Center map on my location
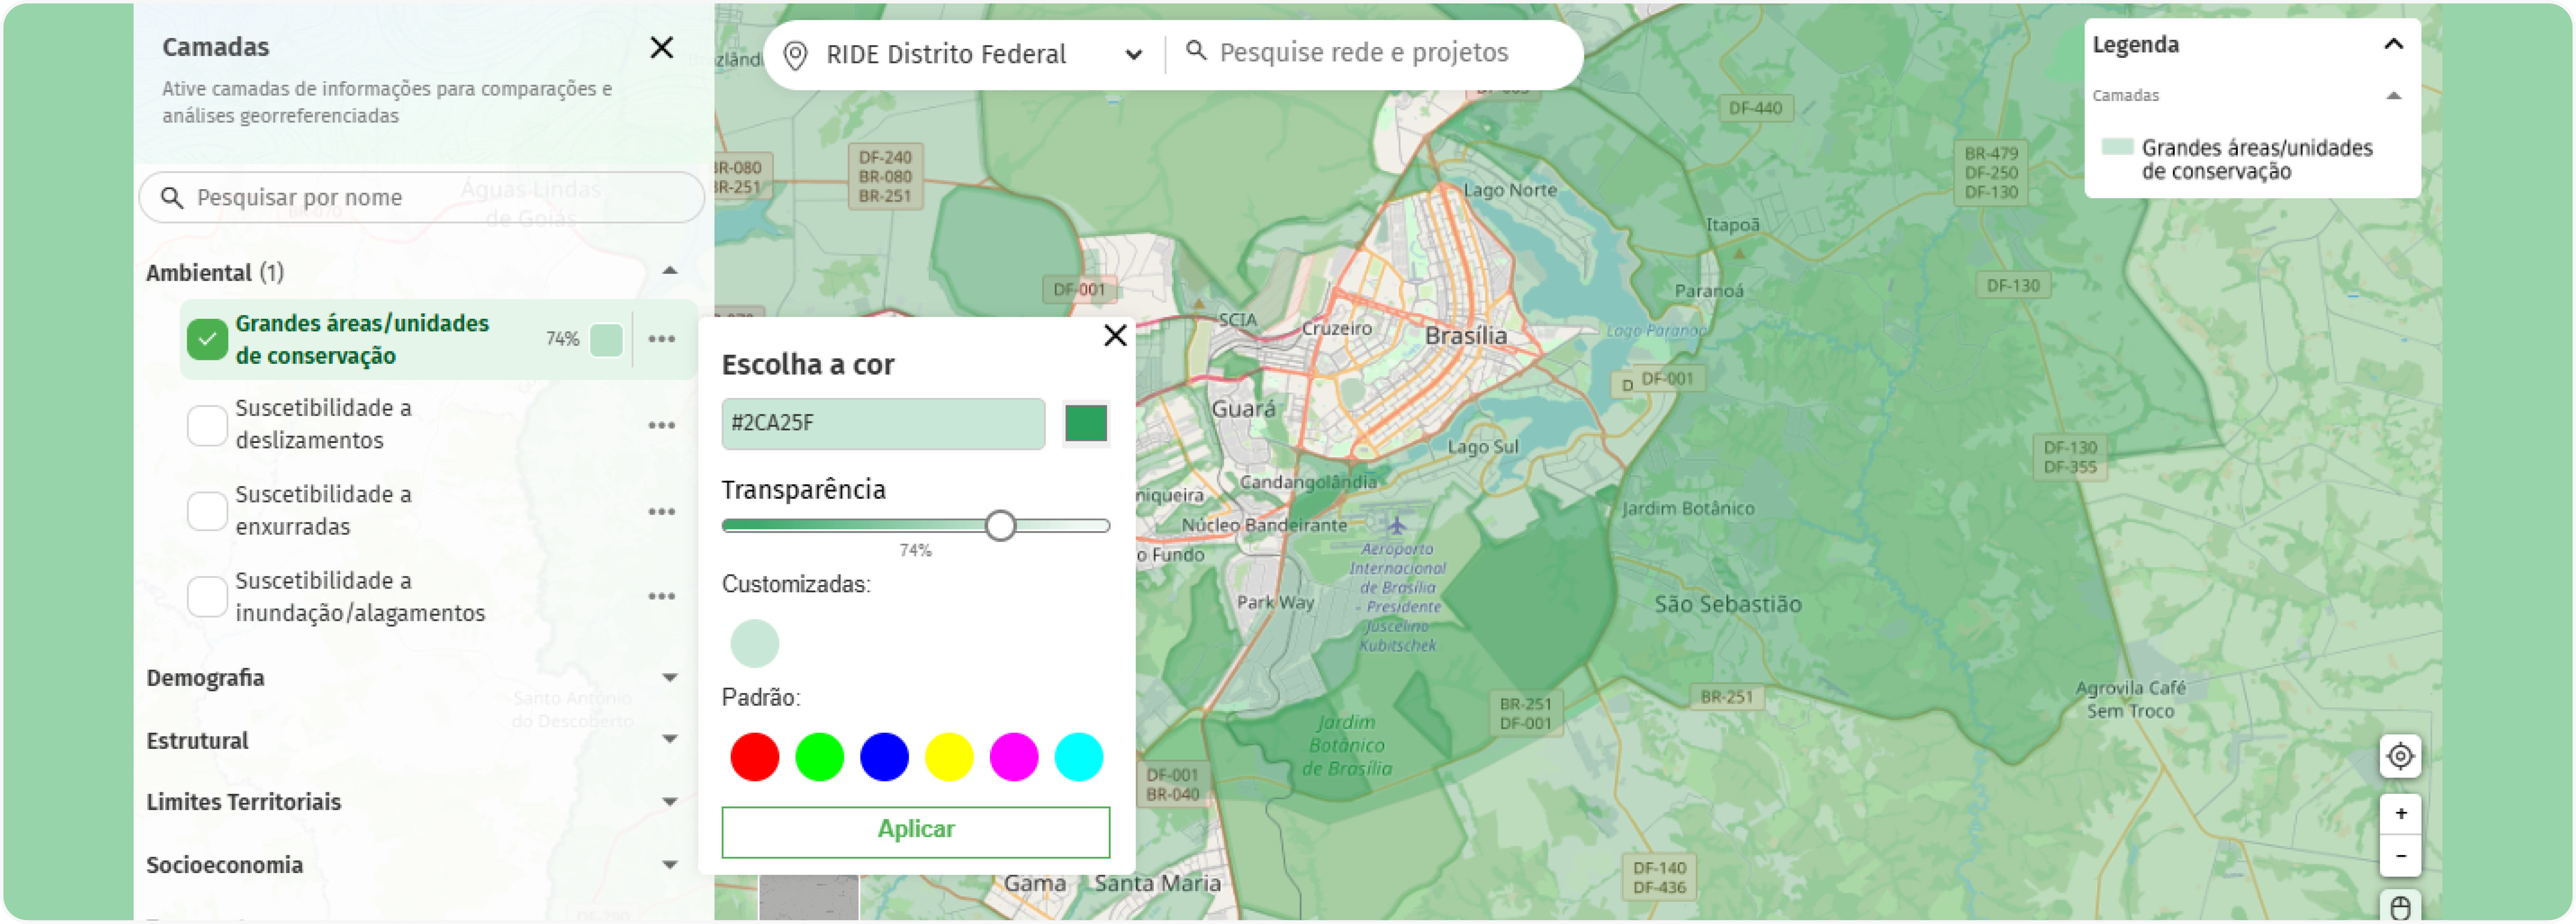2576x924 pixels. (2400, 756)
